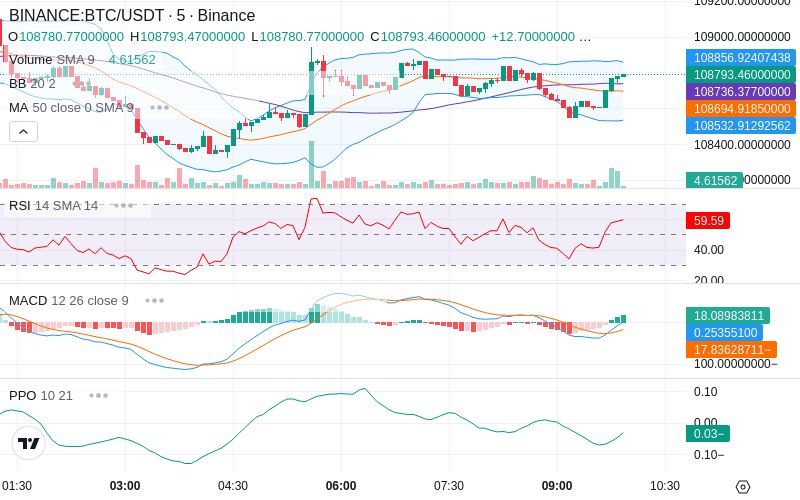Select the RSI 14 SMA 14 legend

54,206
